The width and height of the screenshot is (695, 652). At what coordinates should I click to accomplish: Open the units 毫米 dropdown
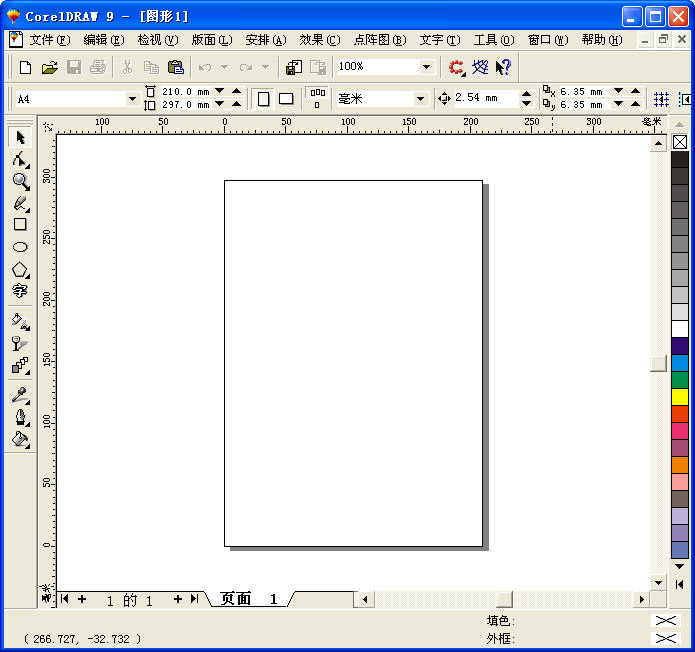[420, 99]
